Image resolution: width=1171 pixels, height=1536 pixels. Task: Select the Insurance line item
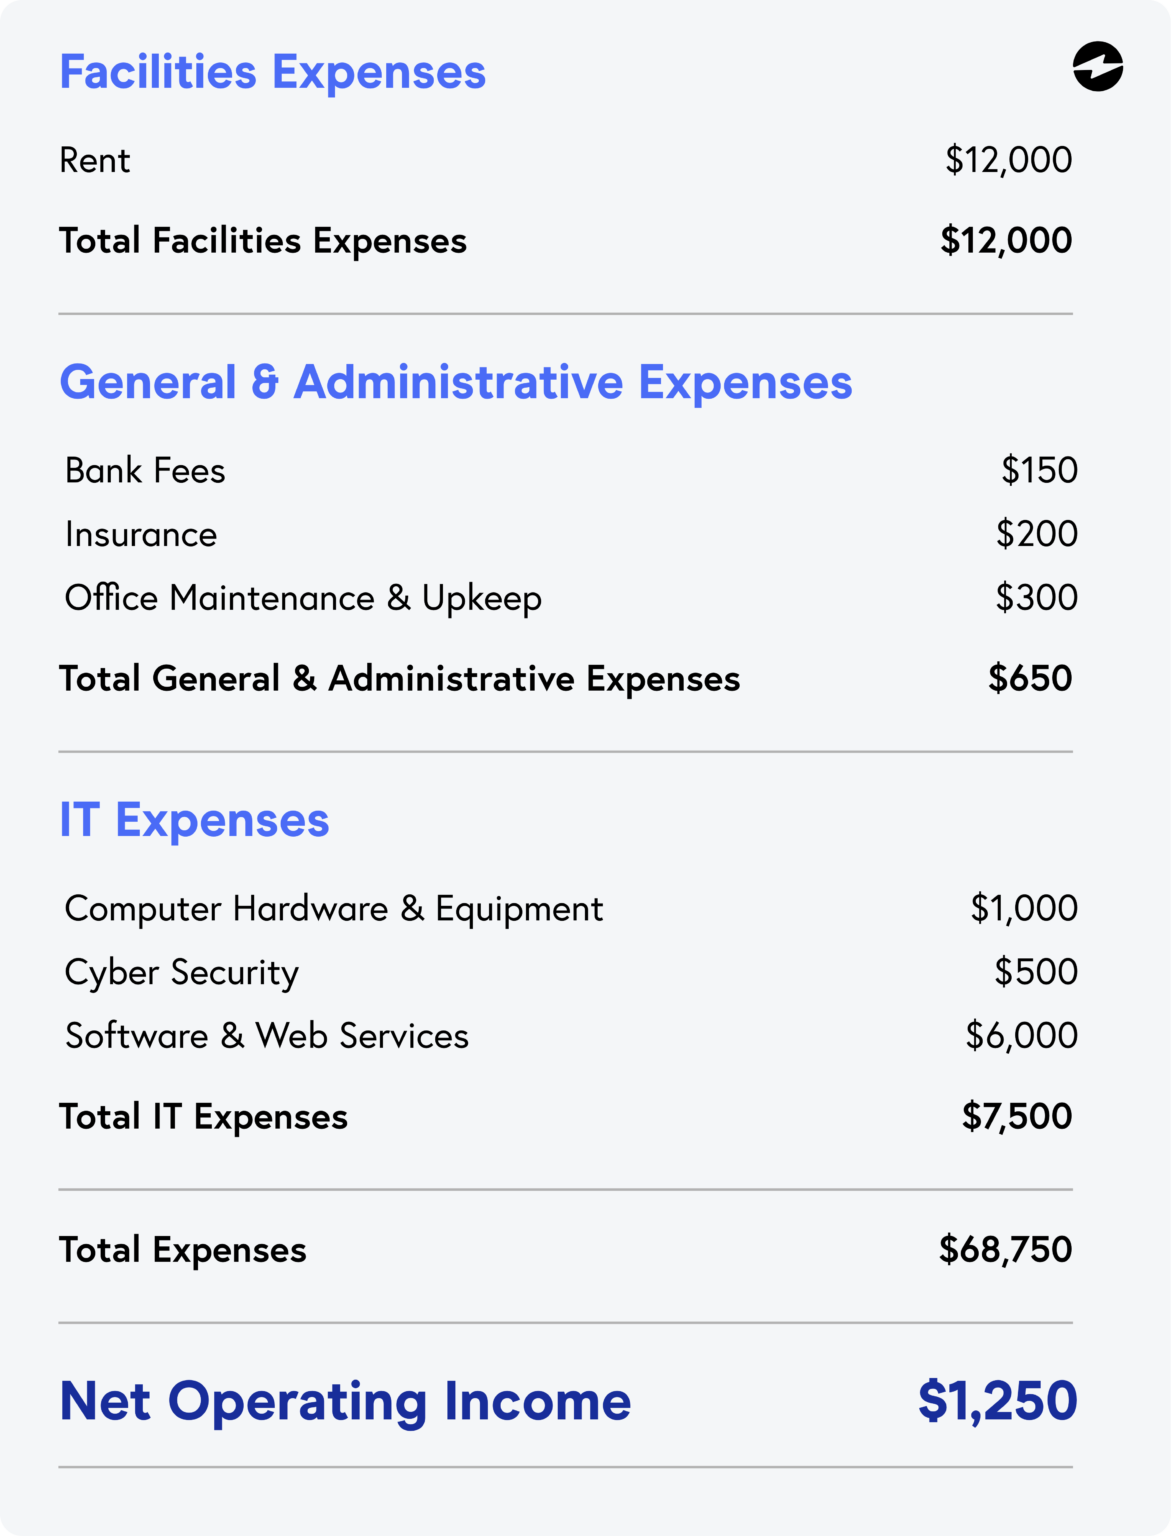[x=141, y=534]
